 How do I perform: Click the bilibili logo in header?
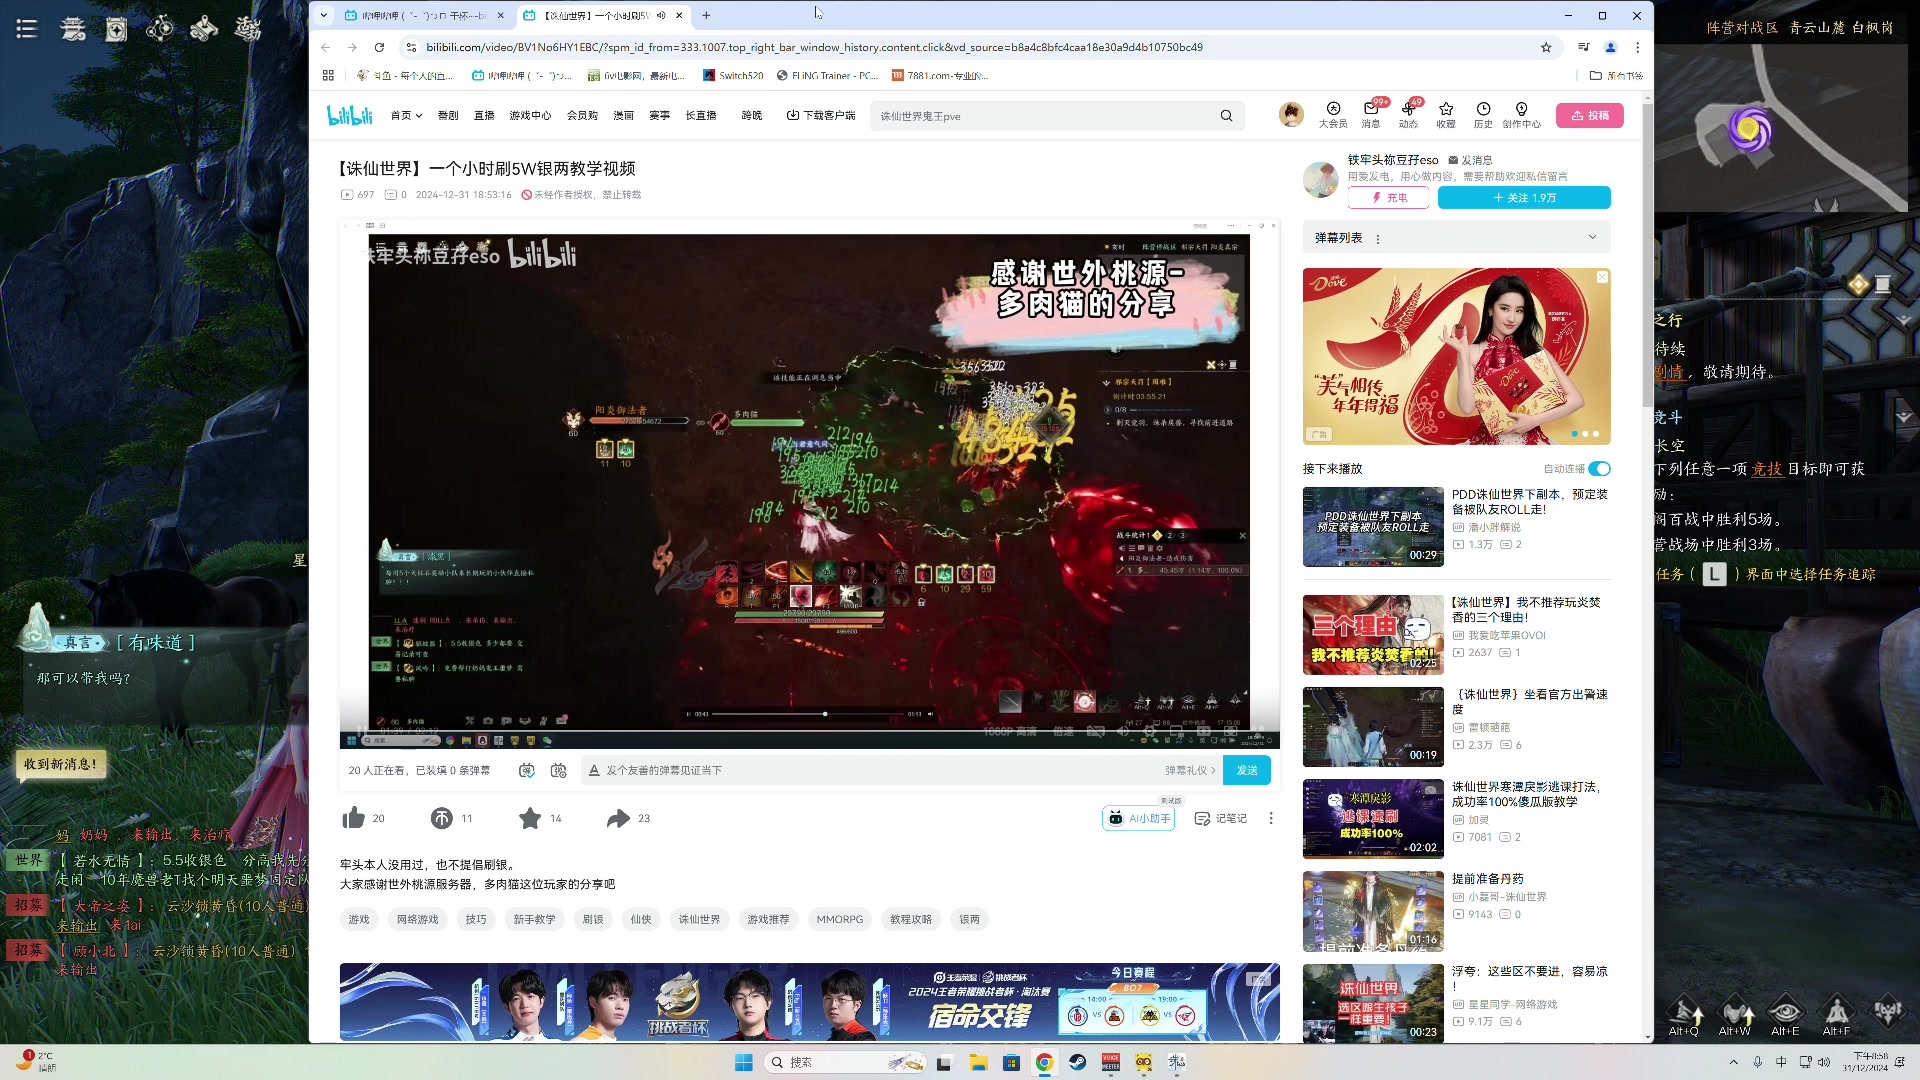[x=350, y=115]
